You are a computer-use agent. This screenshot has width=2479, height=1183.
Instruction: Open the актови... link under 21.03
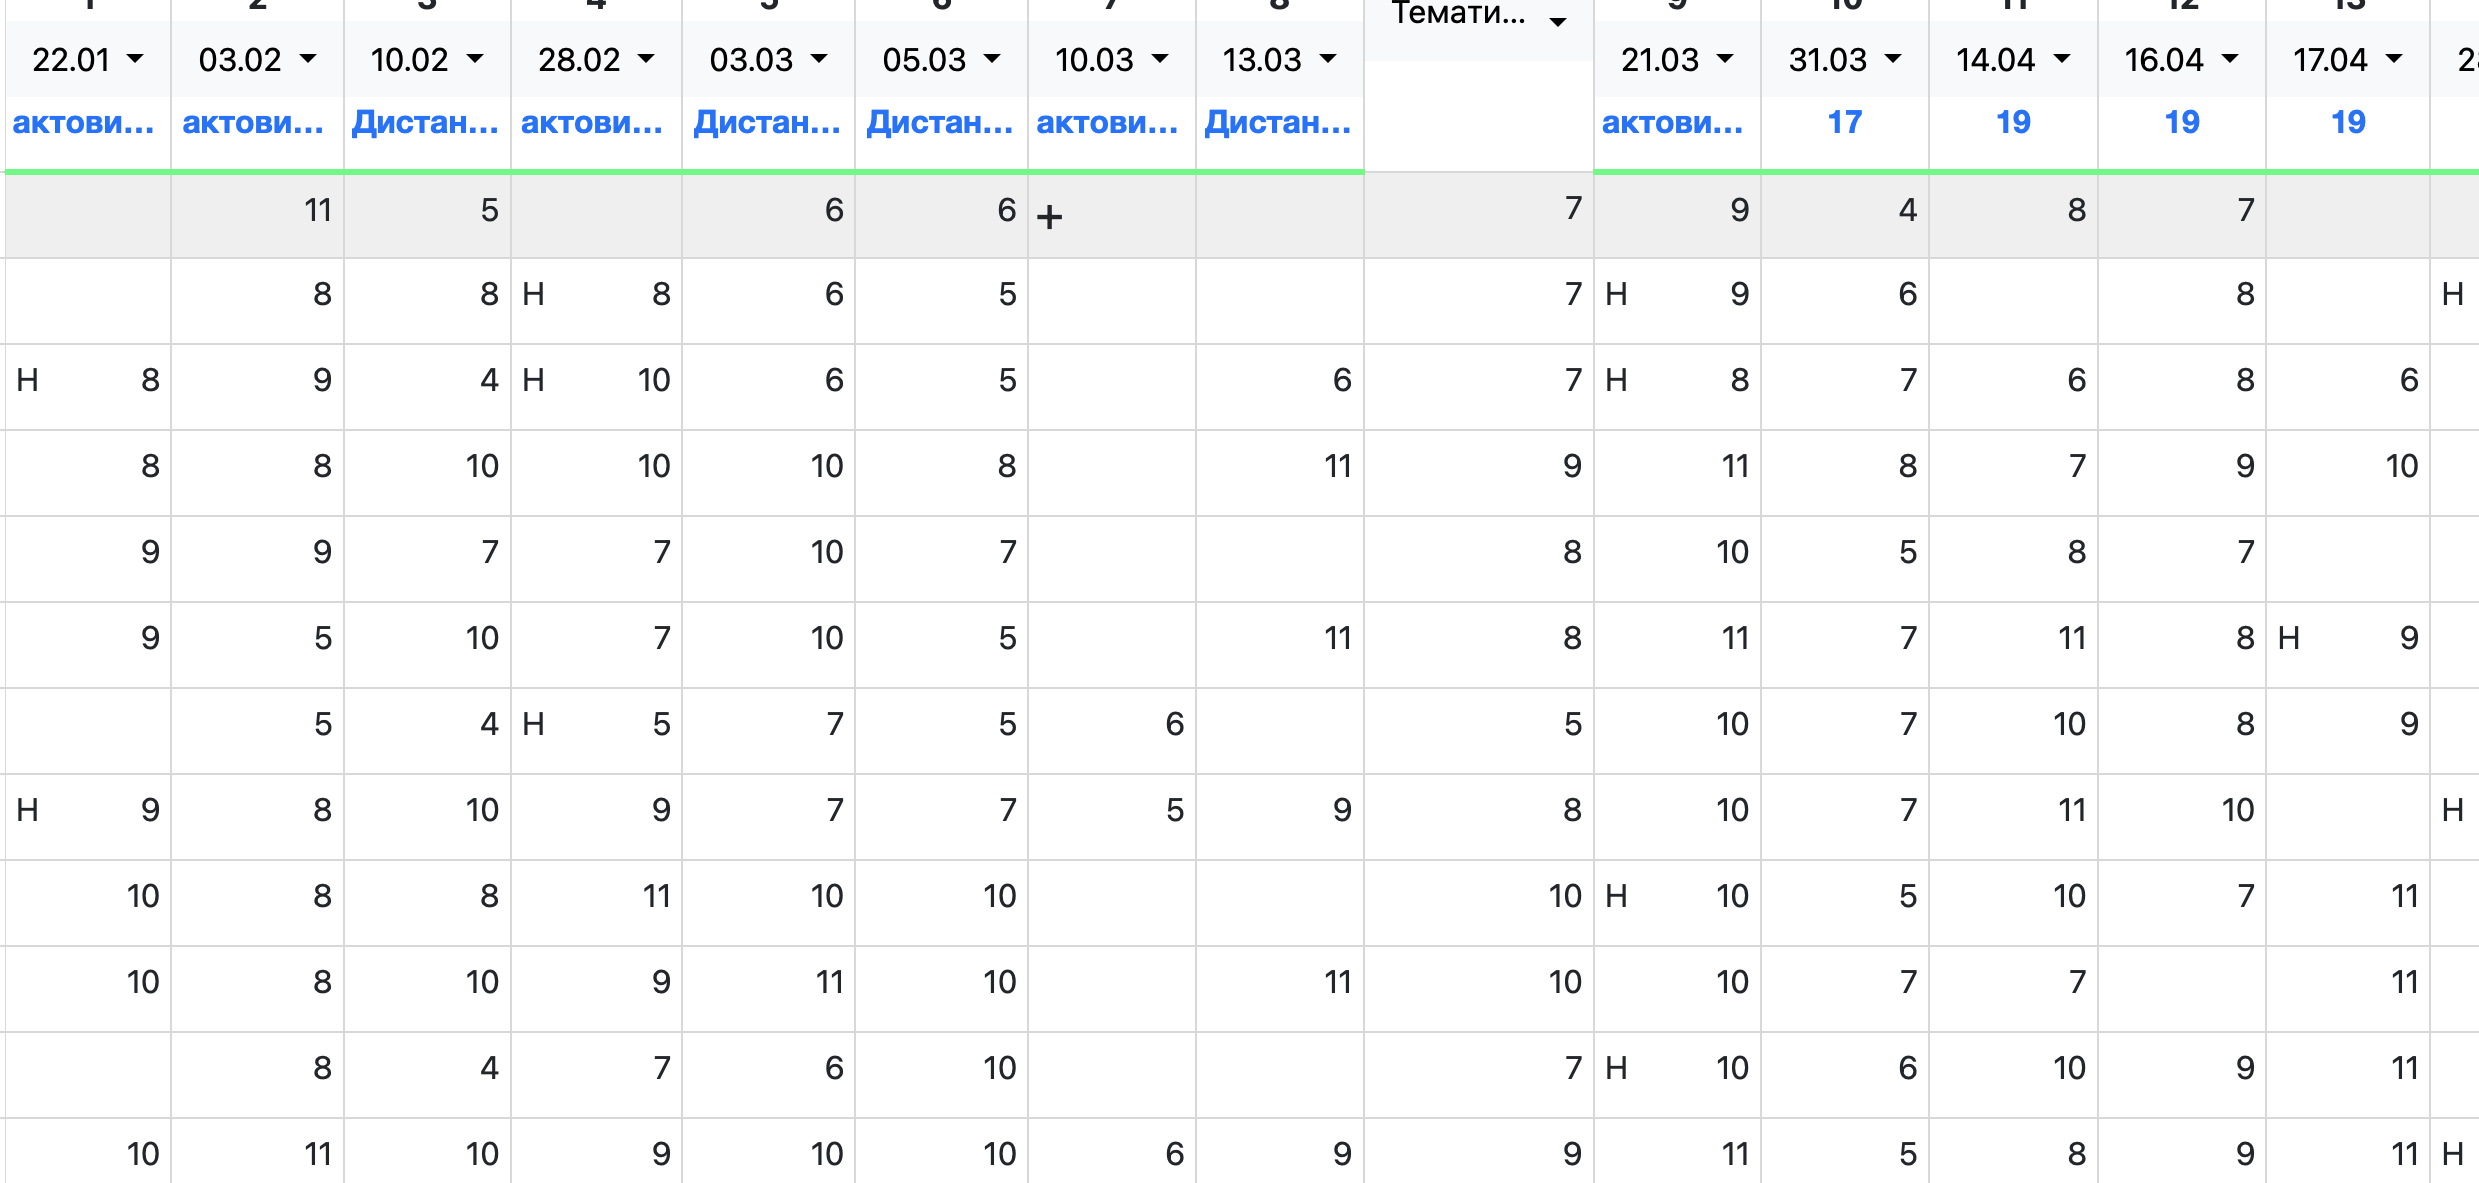(x=1672, y=123)
